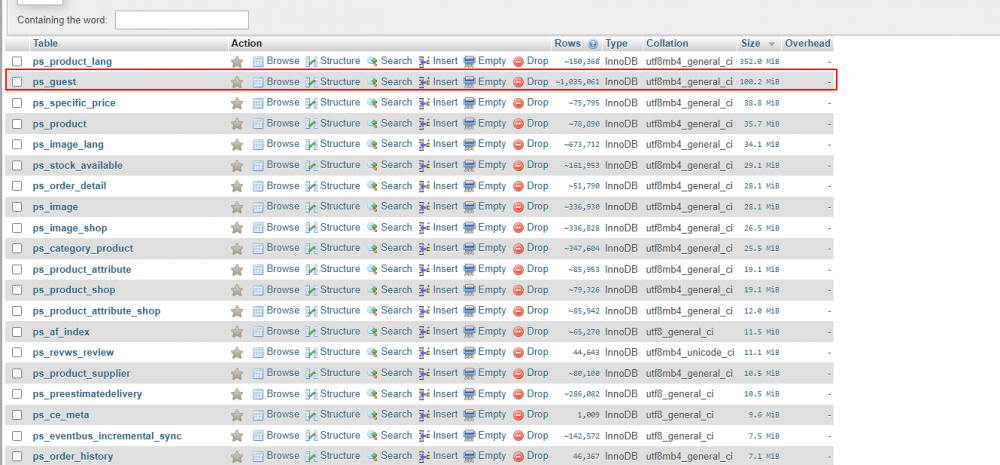The height and width of the screenshot is (465, 1000).
Task: Select the ps_order_detail checkbox
Action: tap(17, 186)
